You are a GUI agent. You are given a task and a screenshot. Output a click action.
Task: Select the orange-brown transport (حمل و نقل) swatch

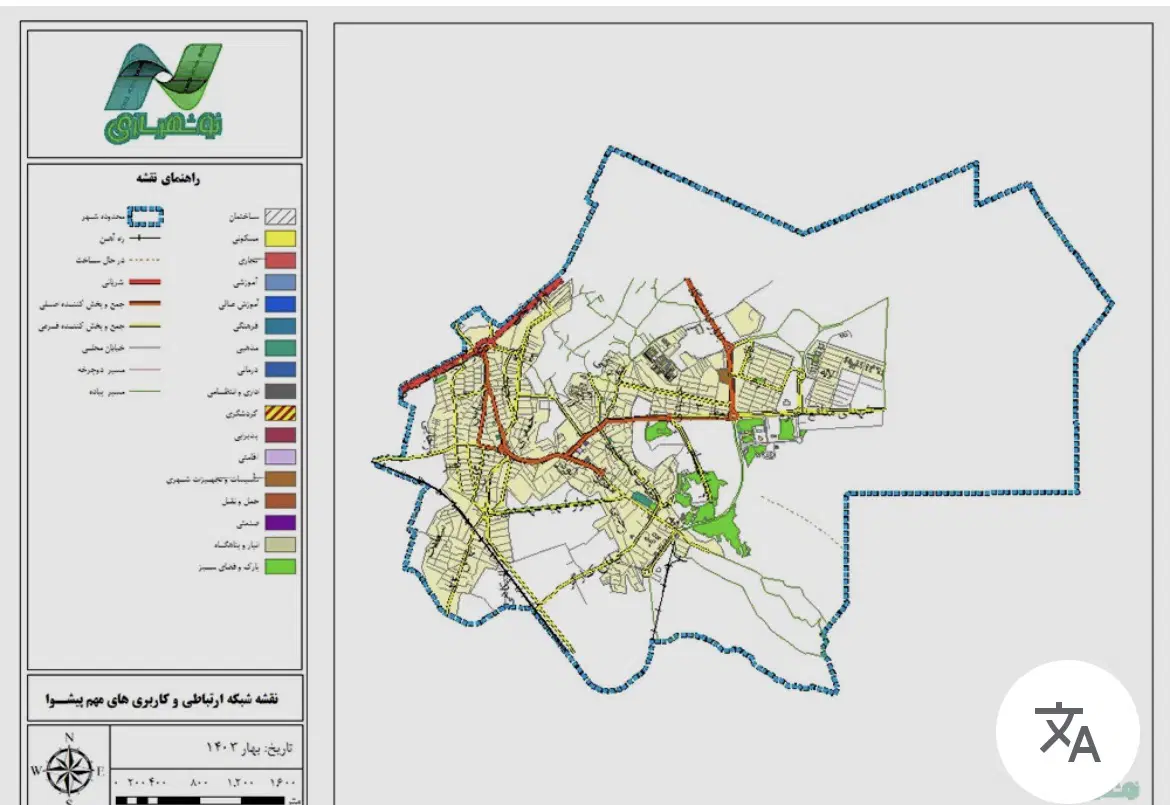(x=281, y=501)
